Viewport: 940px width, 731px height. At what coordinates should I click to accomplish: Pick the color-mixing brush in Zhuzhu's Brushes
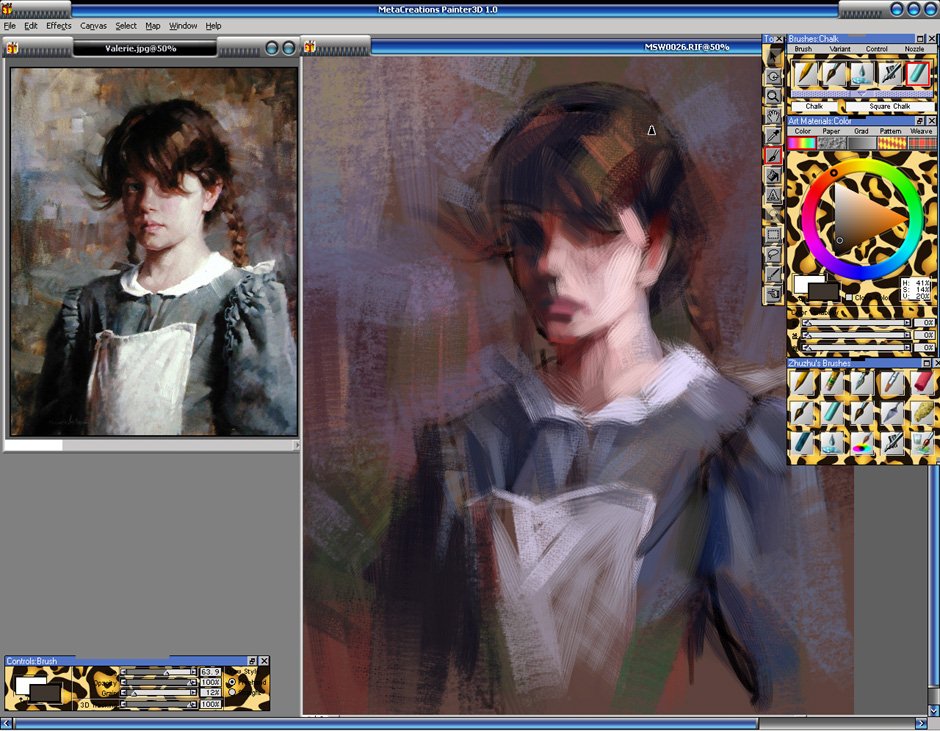coord(862,444)
